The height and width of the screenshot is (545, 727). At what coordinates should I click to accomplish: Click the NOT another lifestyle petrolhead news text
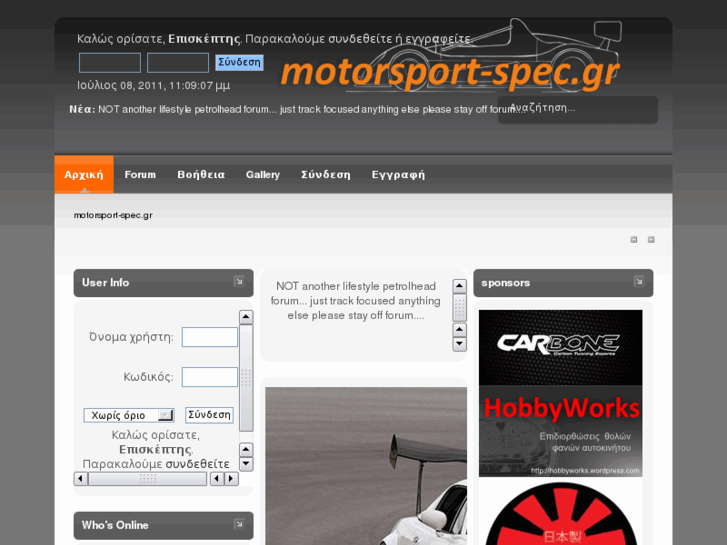(356, 301)
